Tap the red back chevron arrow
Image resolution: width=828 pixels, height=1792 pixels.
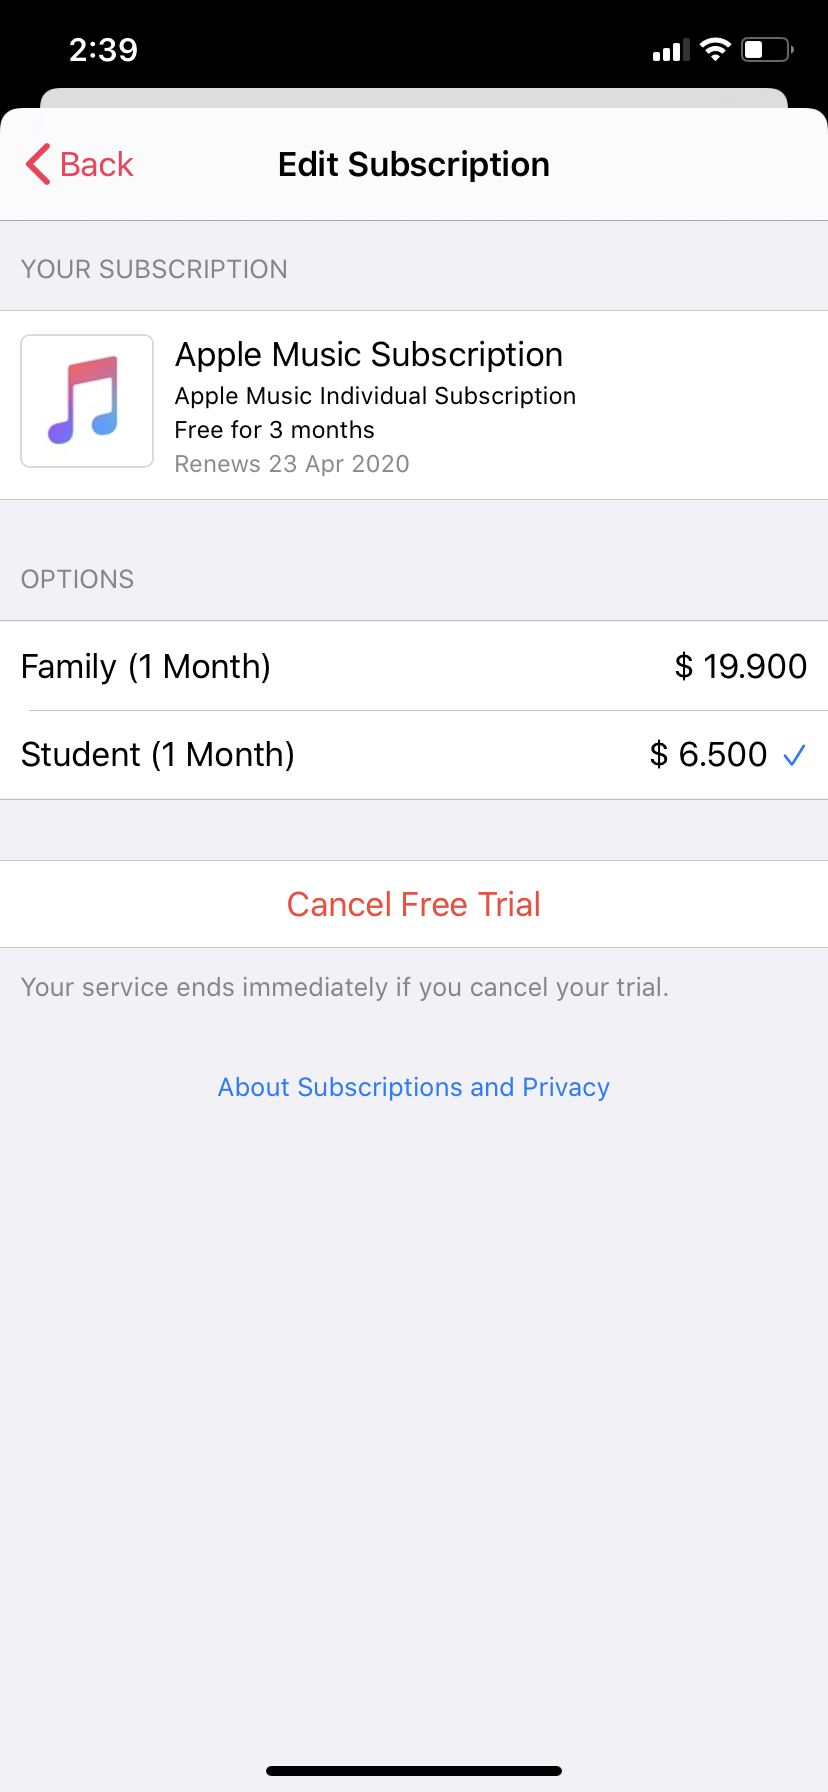pyautogui.click(x=38, y=164)
